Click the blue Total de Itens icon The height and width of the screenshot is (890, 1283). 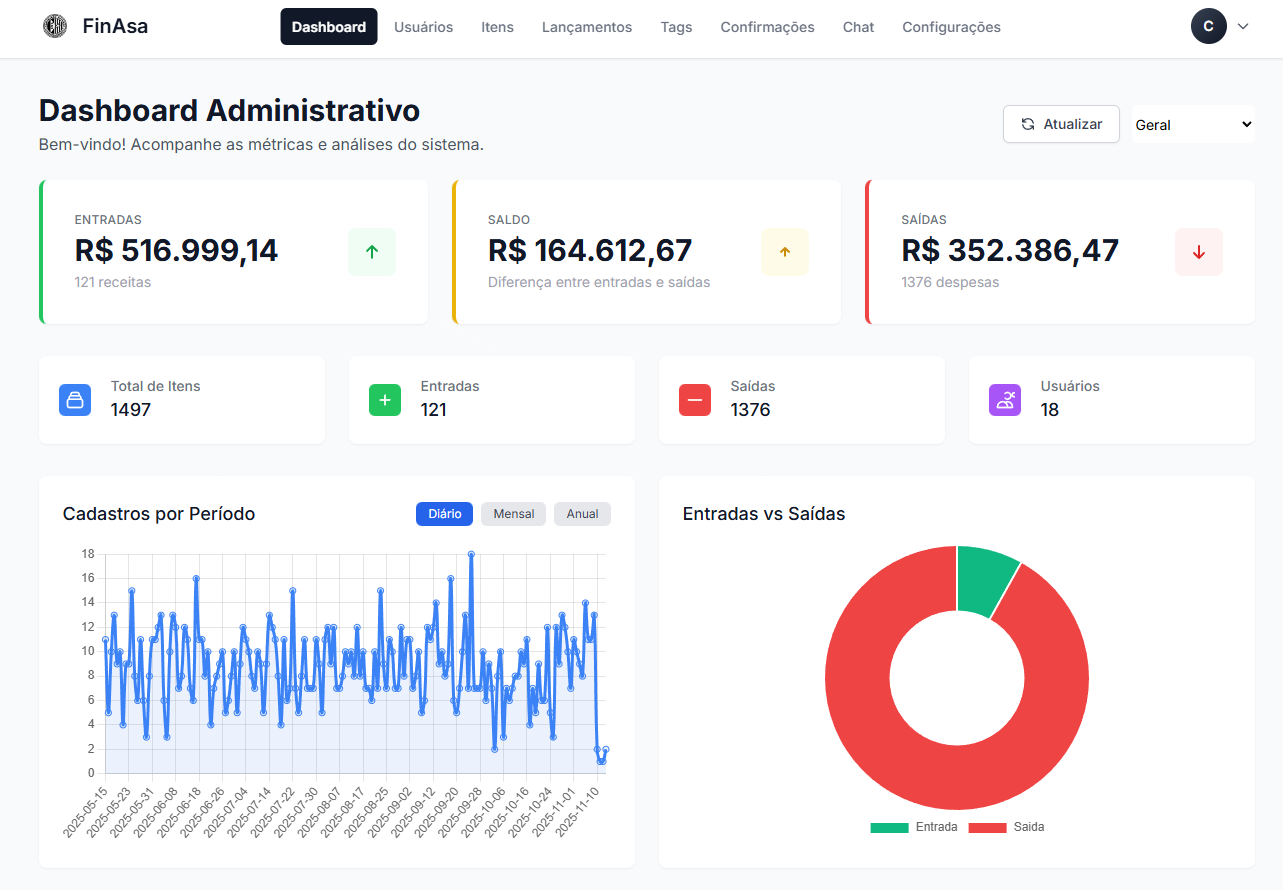coord(75,400)
